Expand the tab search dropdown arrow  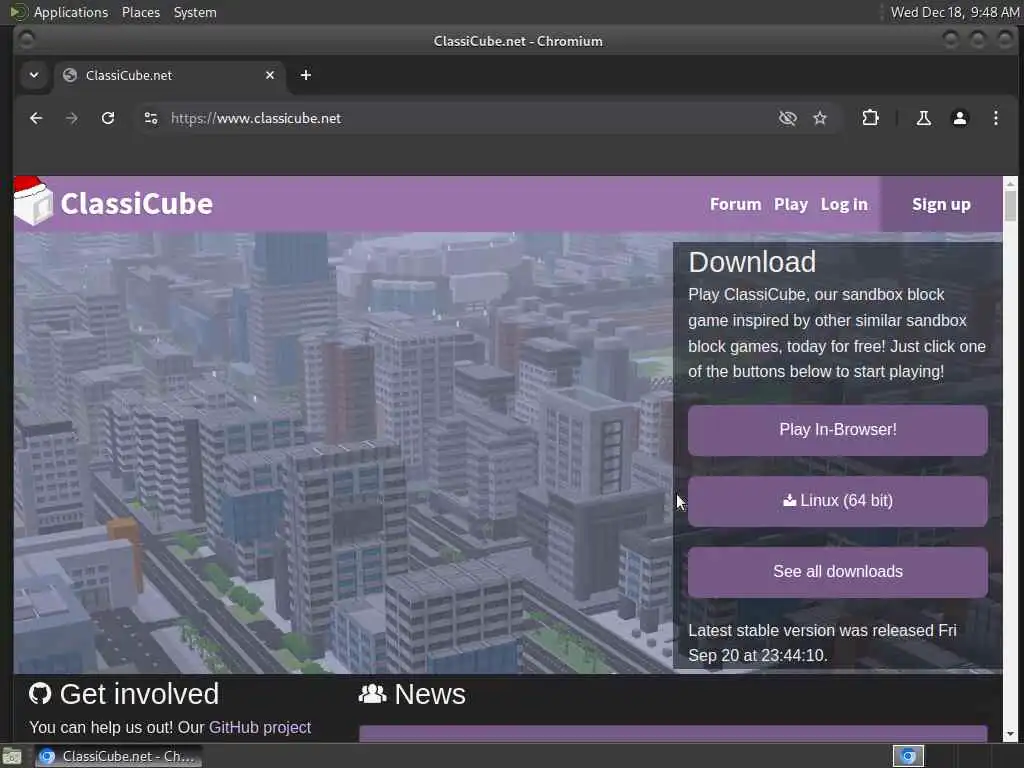click(34, 75)
